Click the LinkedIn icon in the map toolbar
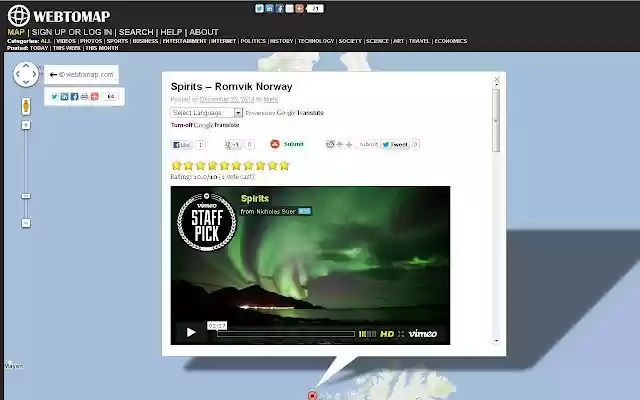640x400 pixels. tap(64, 96)
